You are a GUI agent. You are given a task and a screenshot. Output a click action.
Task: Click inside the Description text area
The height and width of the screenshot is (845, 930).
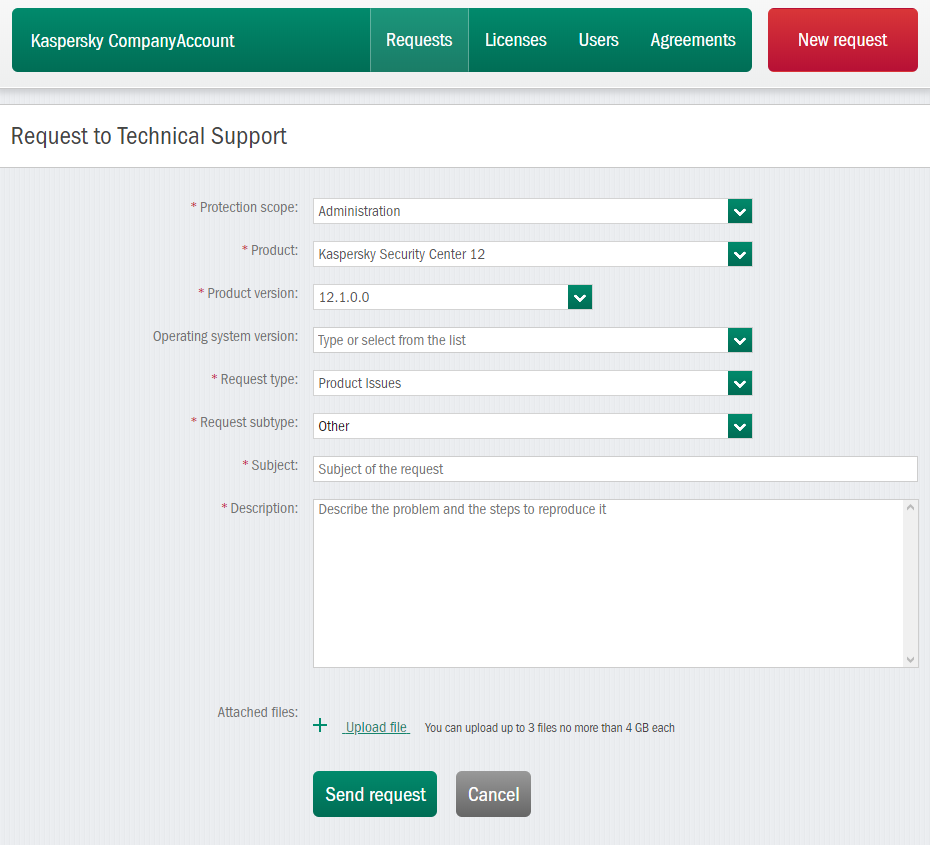(607, 583)
